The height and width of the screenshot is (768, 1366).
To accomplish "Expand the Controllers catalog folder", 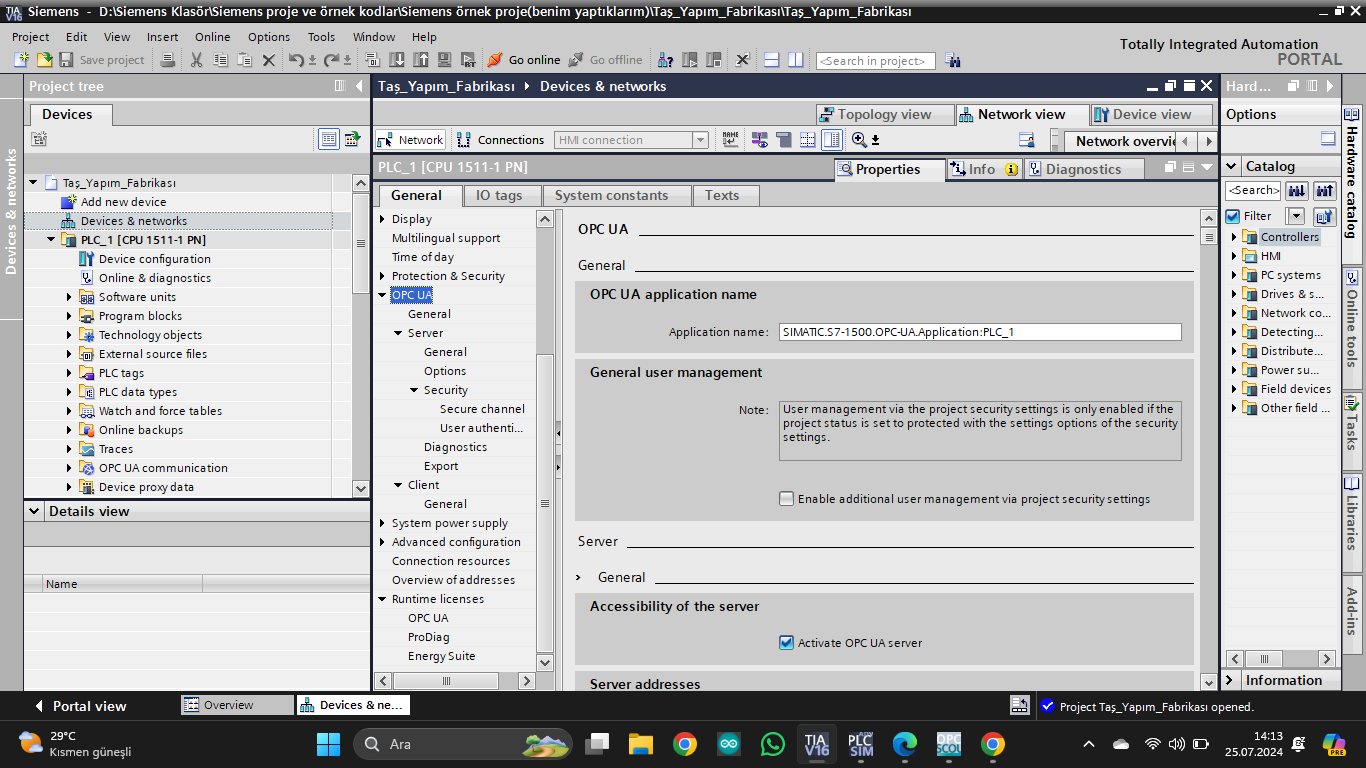I will [x=1234, y=237].
